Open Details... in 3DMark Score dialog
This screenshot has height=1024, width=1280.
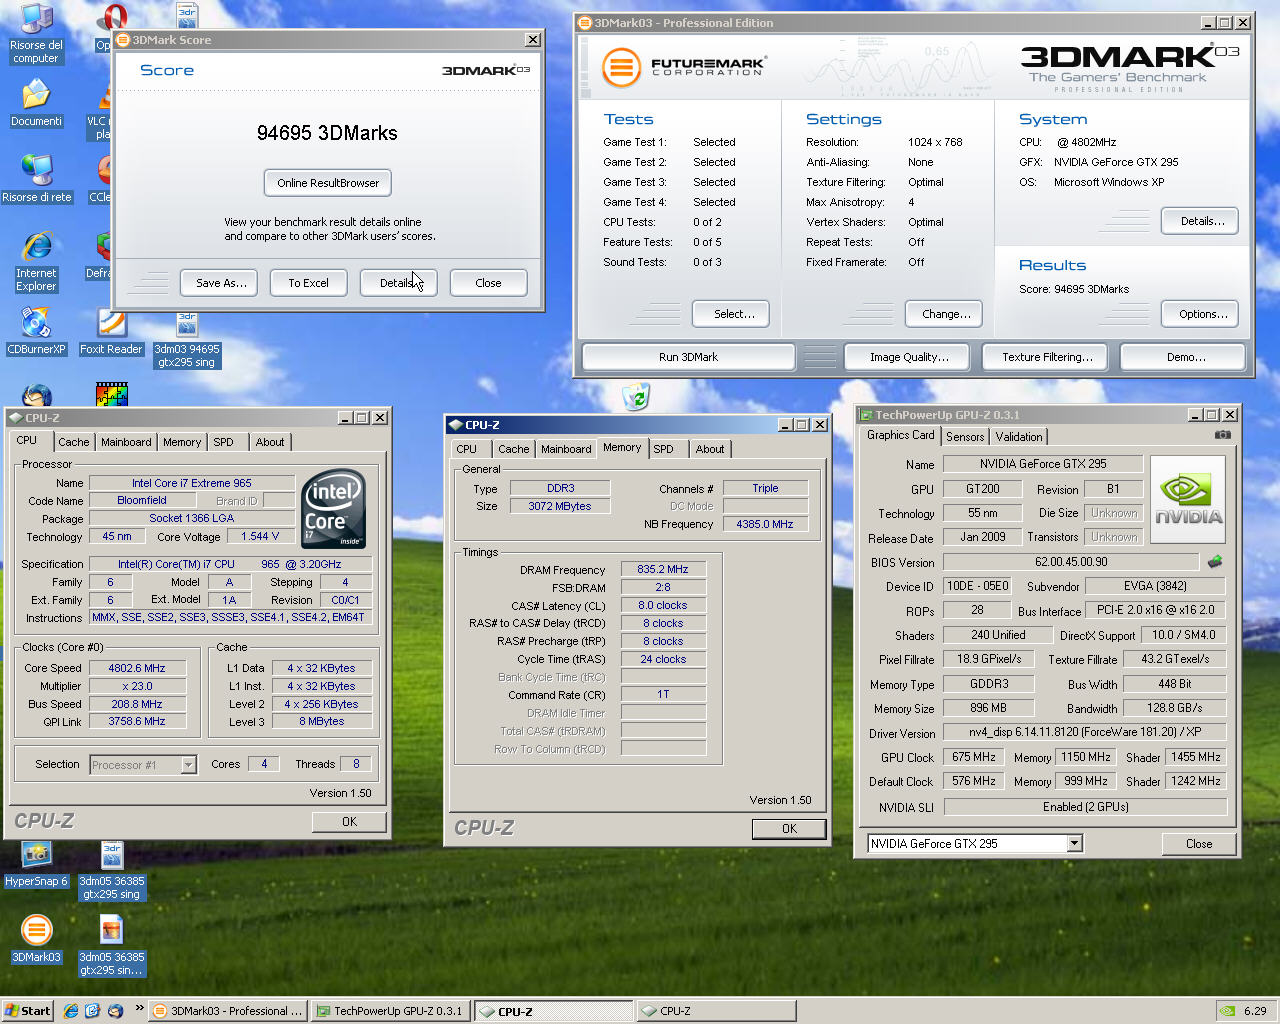coord(398,283)
